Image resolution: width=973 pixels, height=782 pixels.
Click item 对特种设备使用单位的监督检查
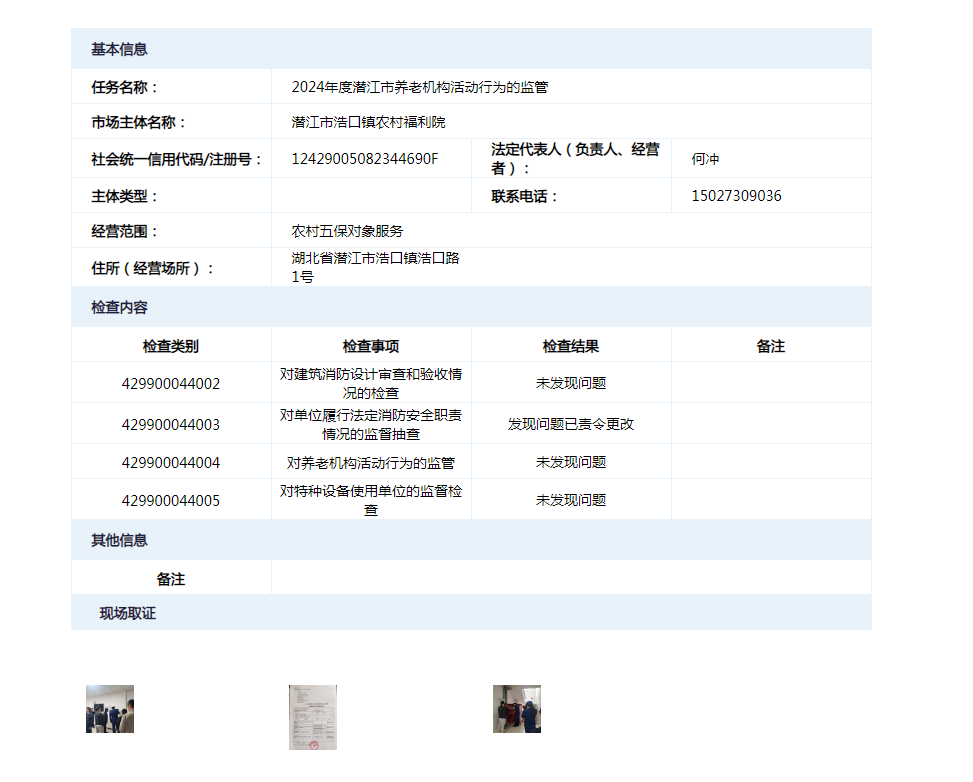coord(371,500)
